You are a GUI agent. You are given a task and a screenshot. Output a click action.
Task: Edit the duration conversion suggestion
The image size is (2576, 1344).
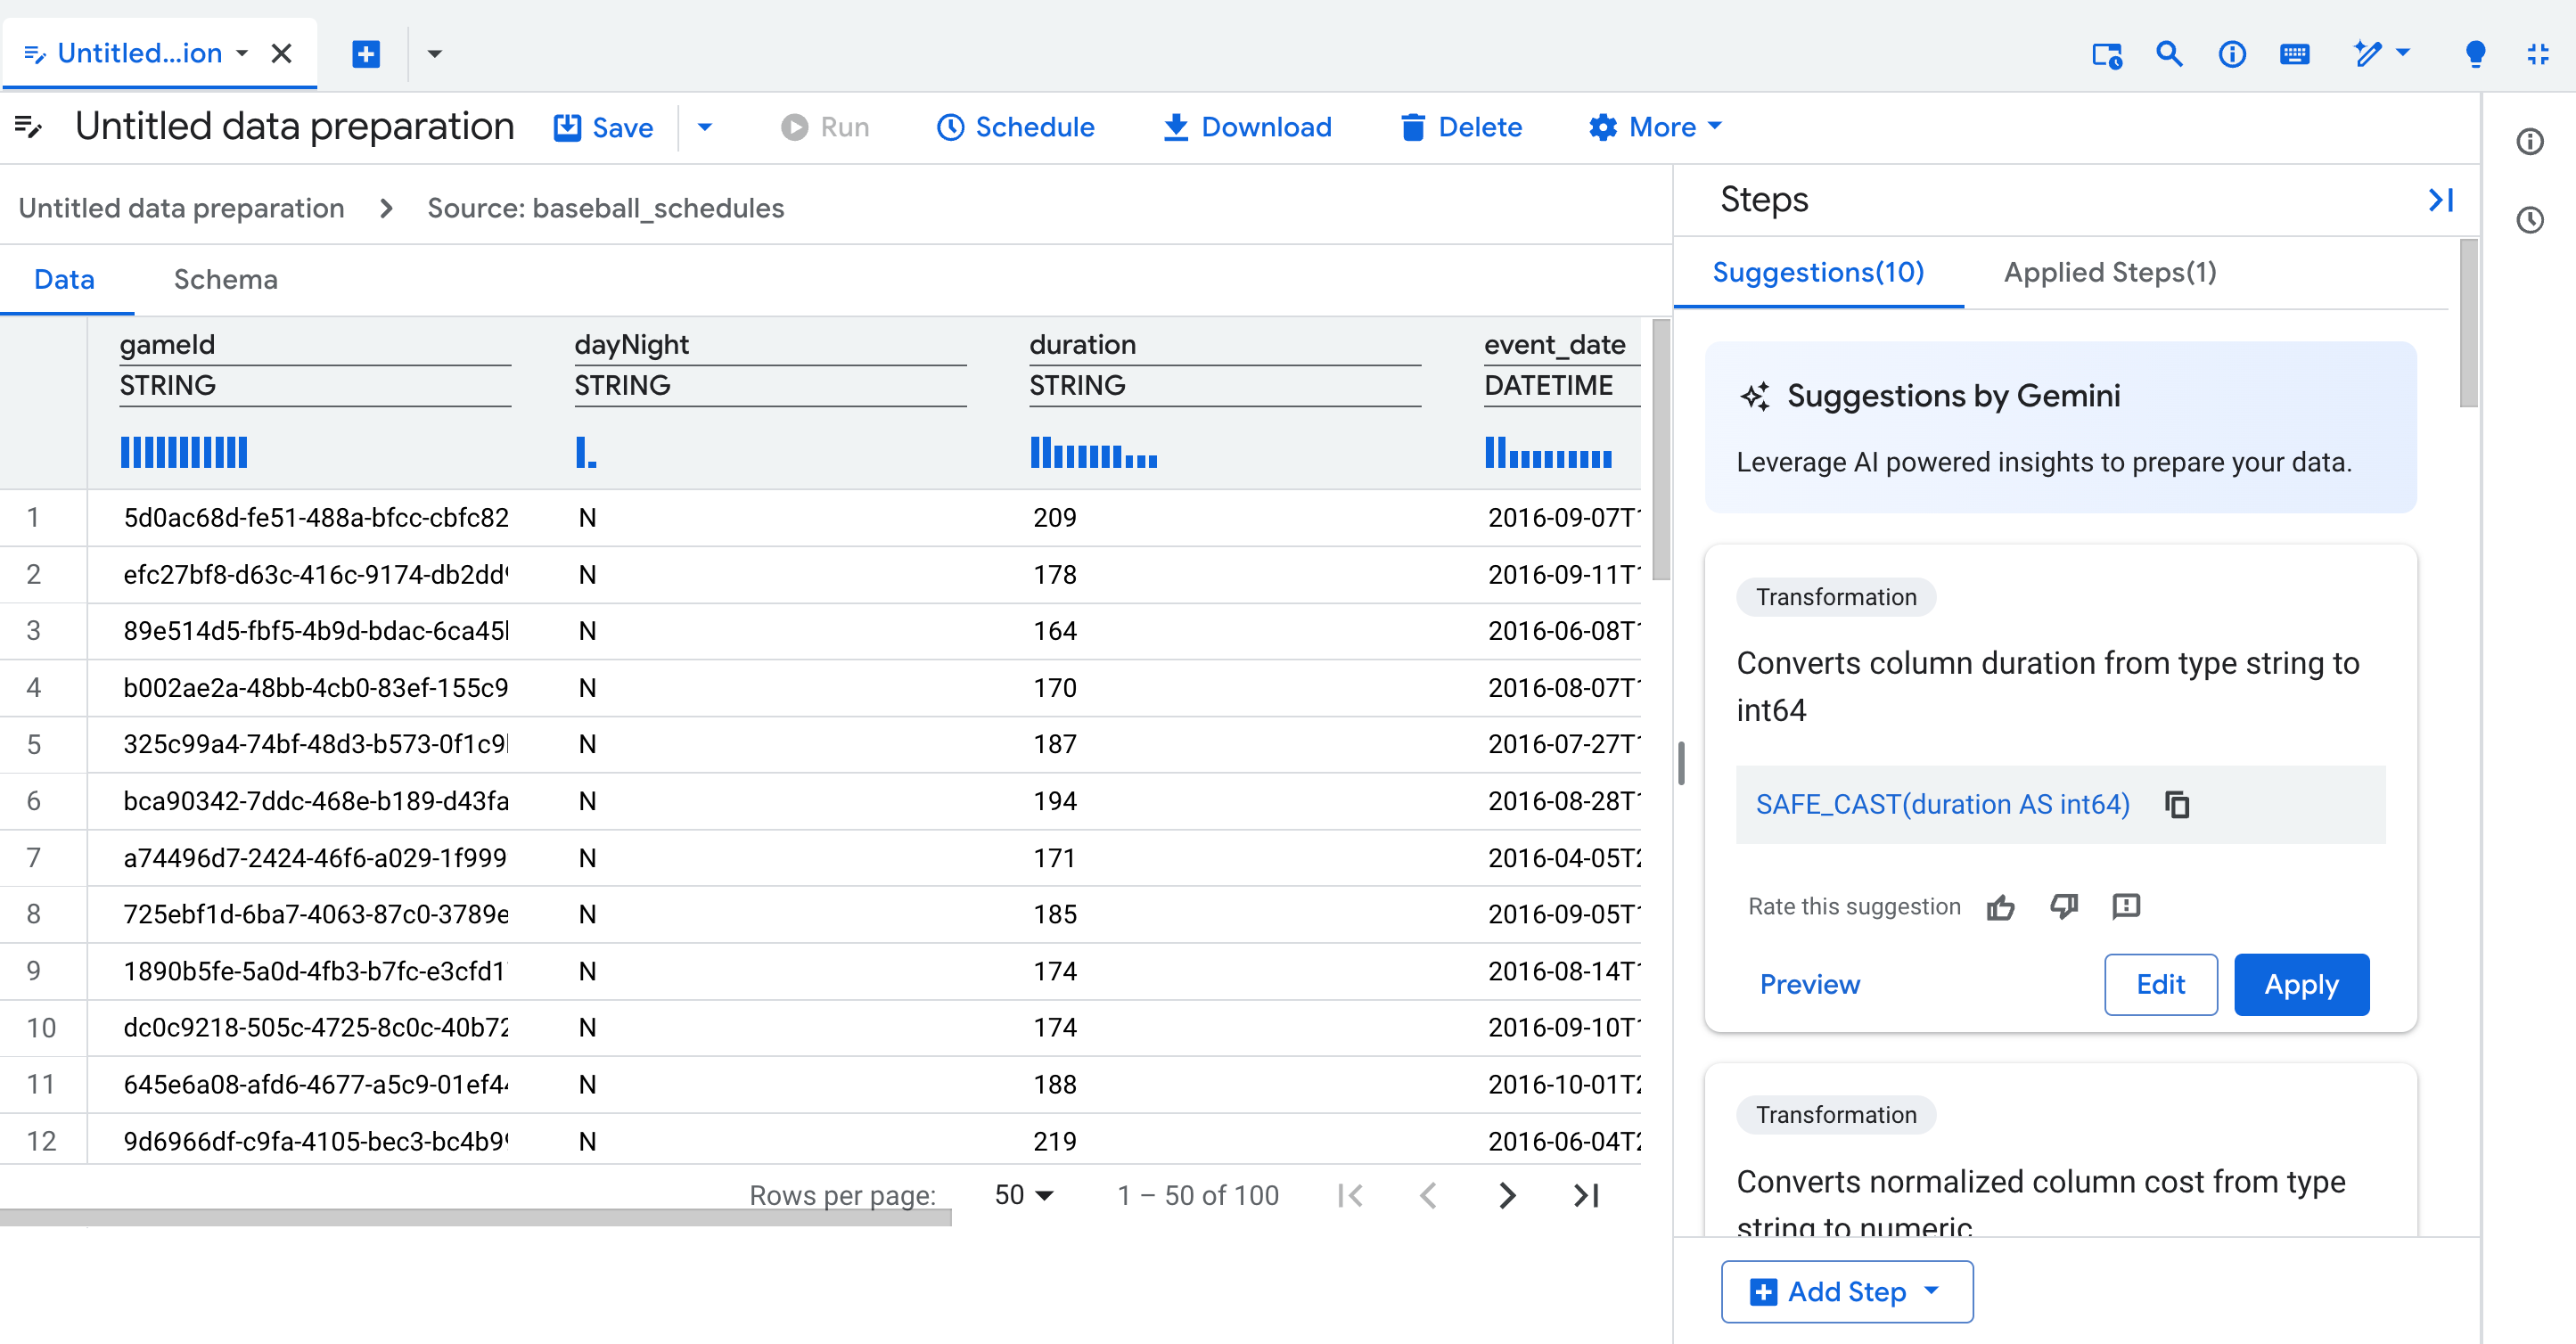click(2160, 984)
